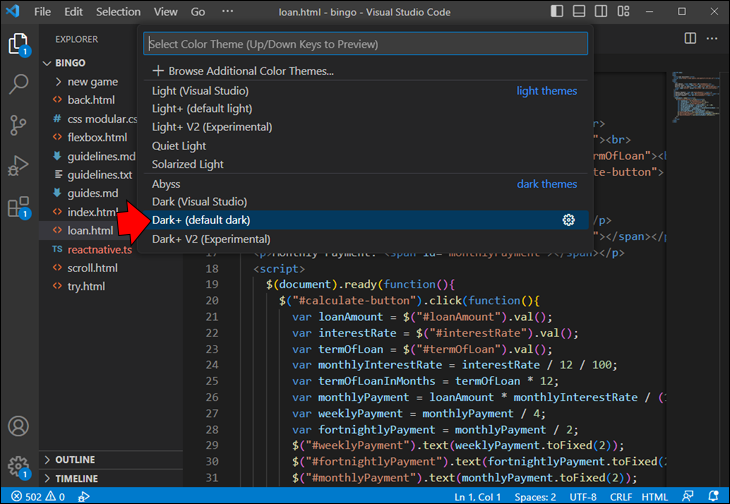This screenshot has width=730, height=504.
Task: Select Dark+ (default dark) theme
Action: [x=365, y=220]
